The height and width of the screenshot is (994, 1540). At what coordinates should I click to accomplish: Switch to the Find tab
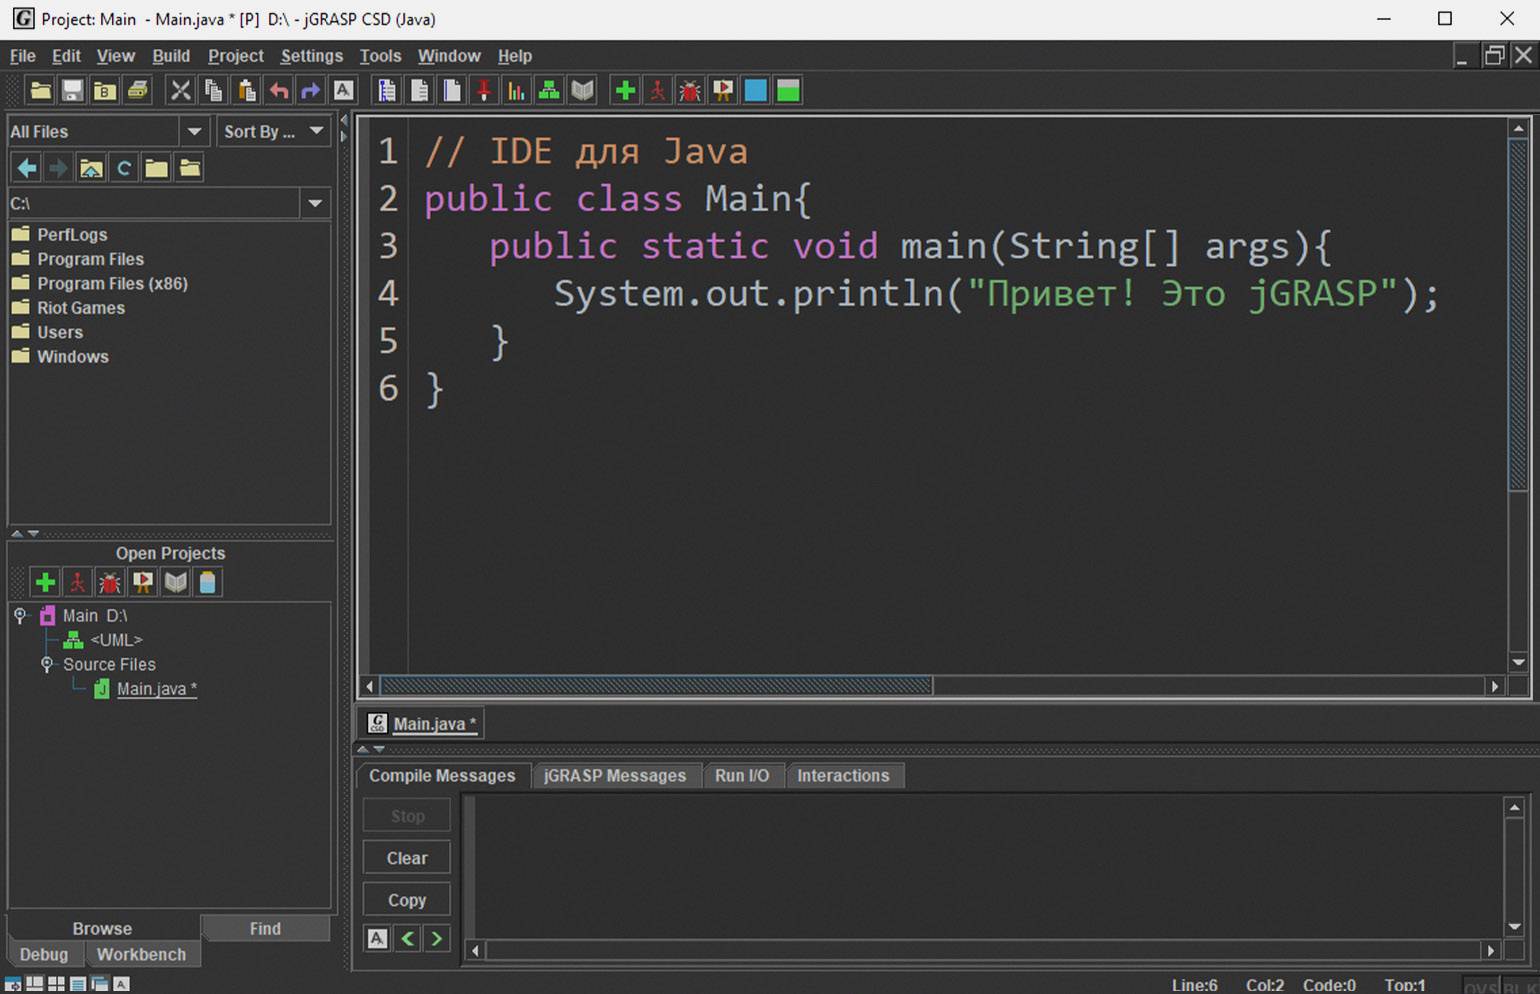point(265,928)
